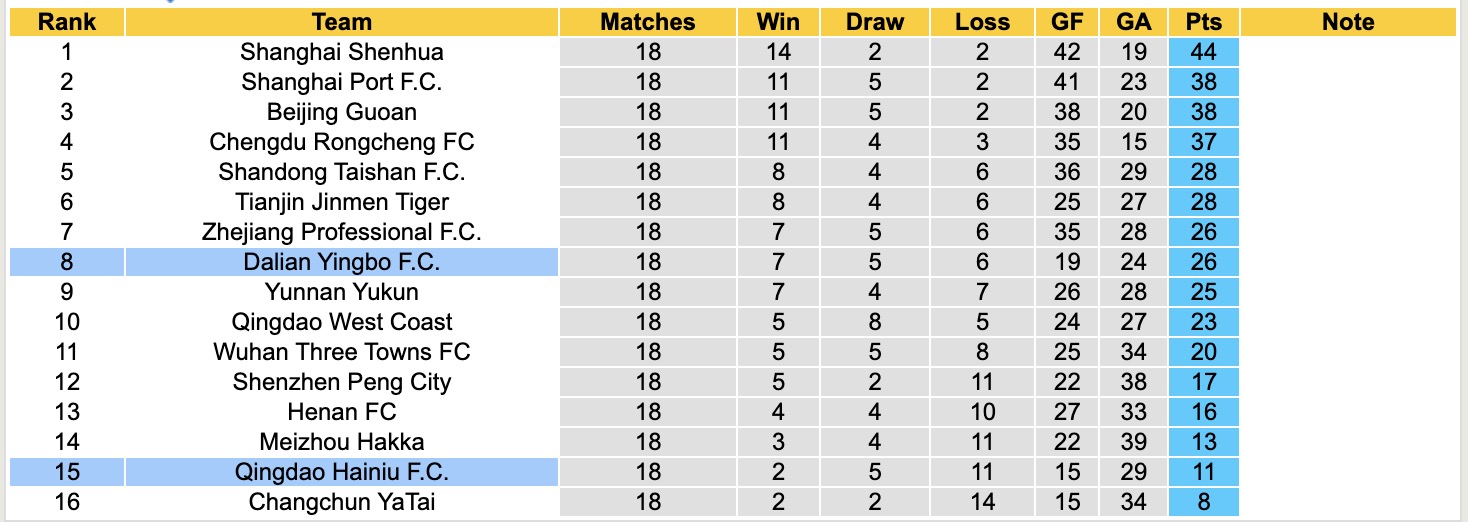Click the highlighted Dalian Yingbo F.C. row

coord(342,262)
